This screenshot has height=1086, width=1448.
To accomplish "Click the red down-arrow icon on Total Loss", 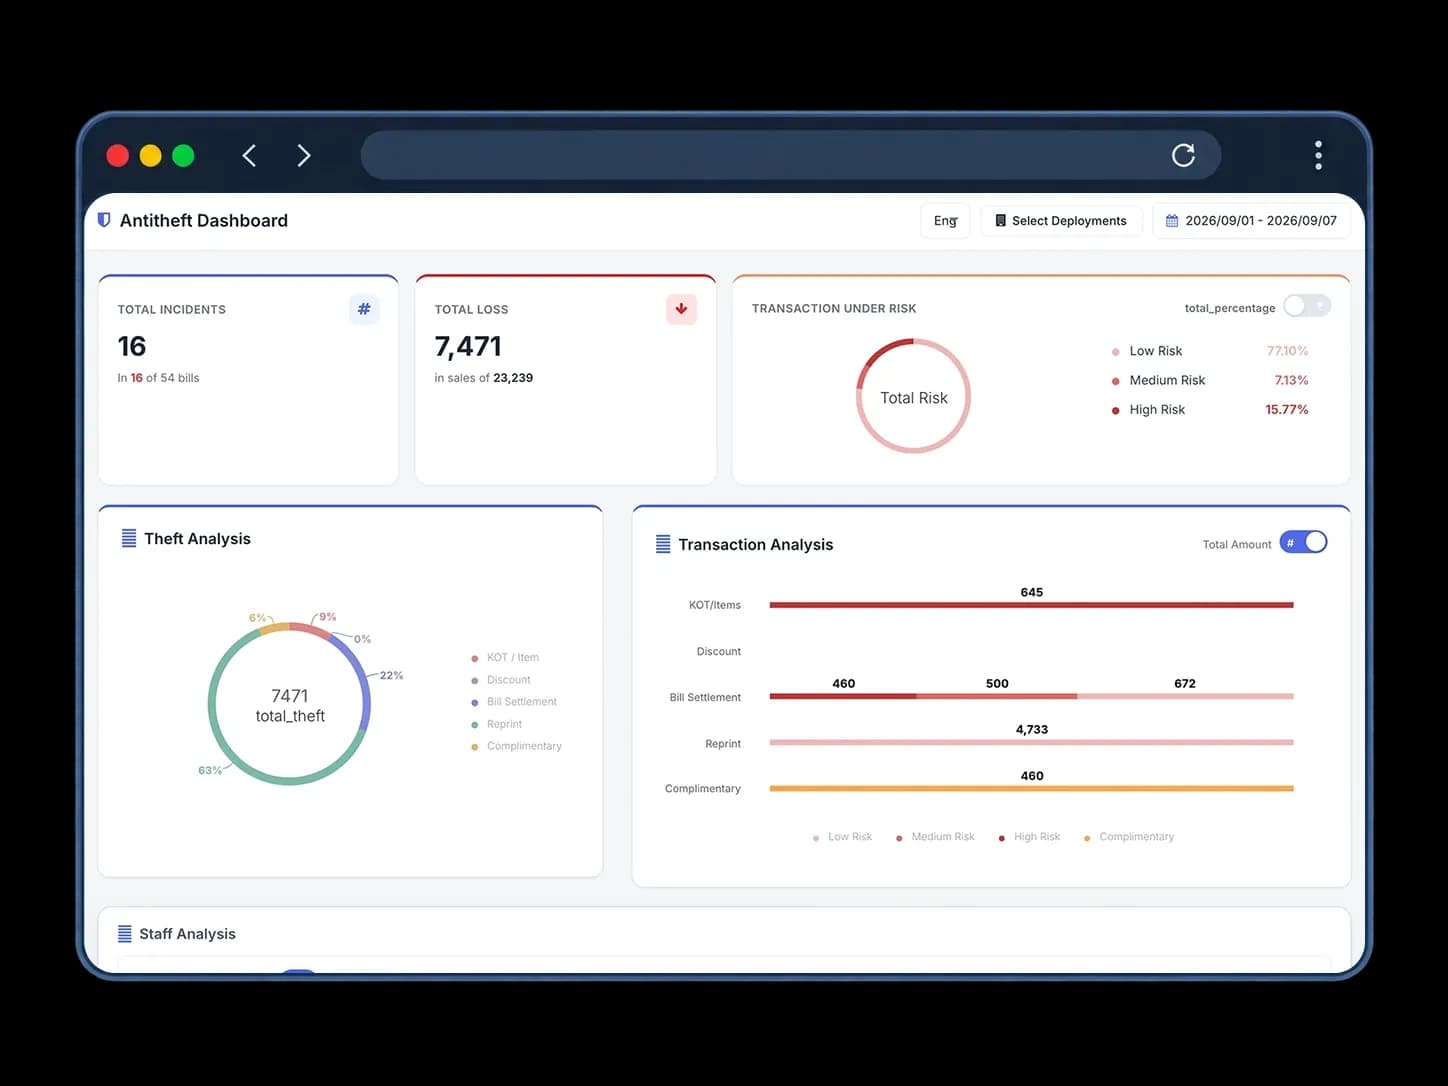I will click(x=681, y=309).
